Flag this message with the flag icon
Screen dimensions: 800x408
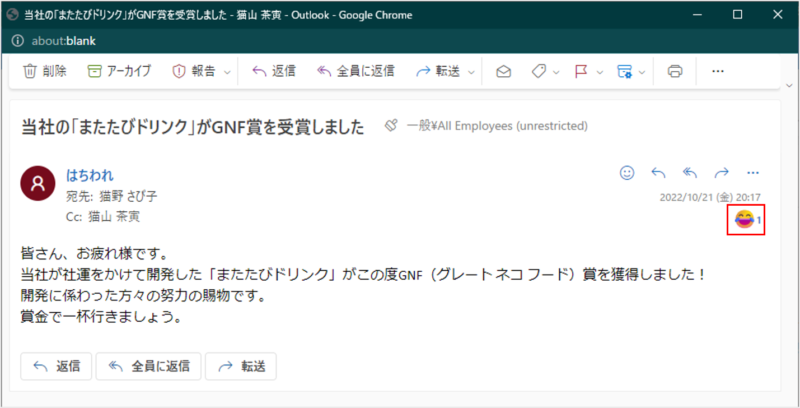(x=580, y=71)
